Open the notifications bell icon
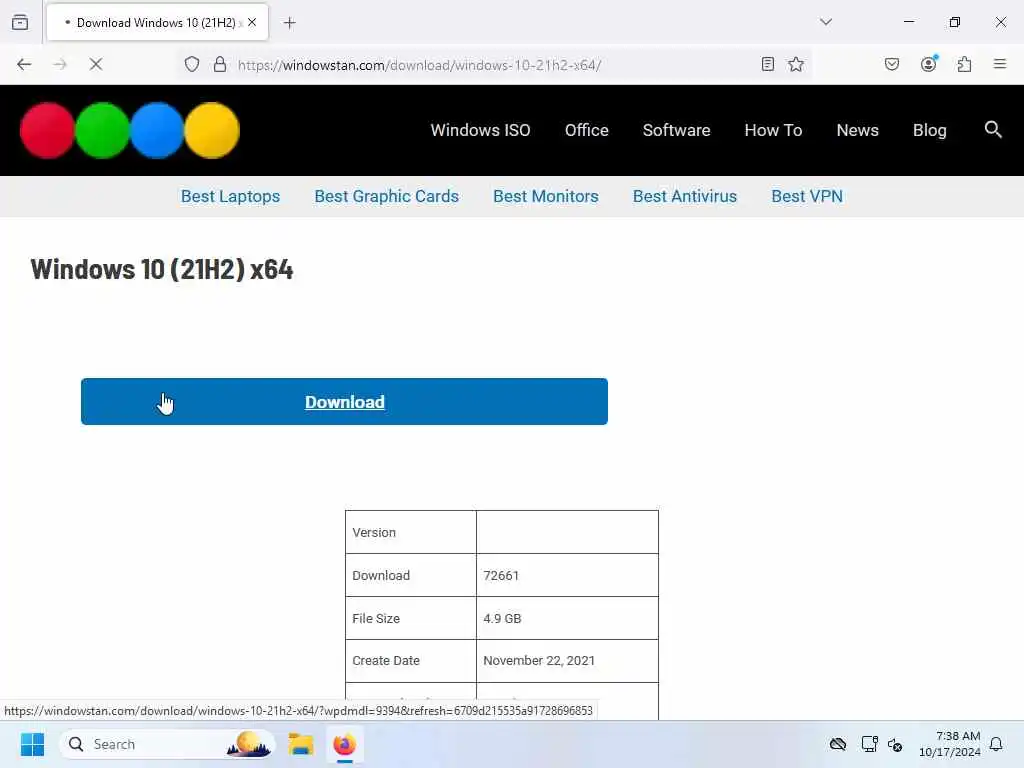1024x768 pixels. [996, 744]
